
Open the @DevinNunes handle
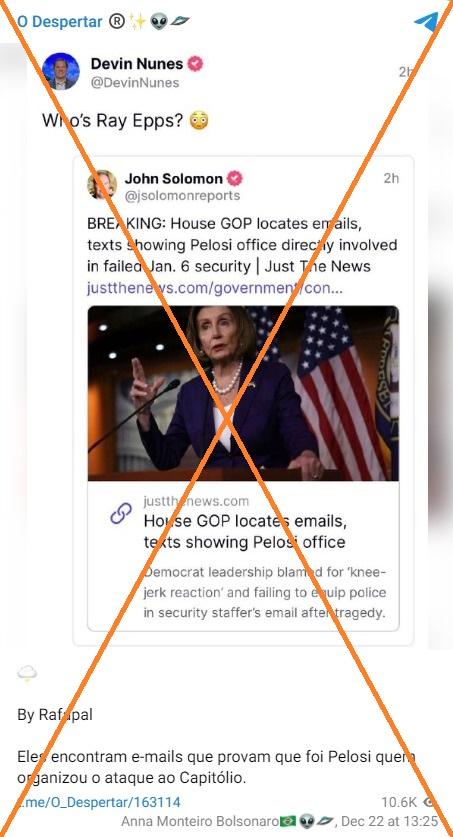pyautogui.click(x=135, y=83)
